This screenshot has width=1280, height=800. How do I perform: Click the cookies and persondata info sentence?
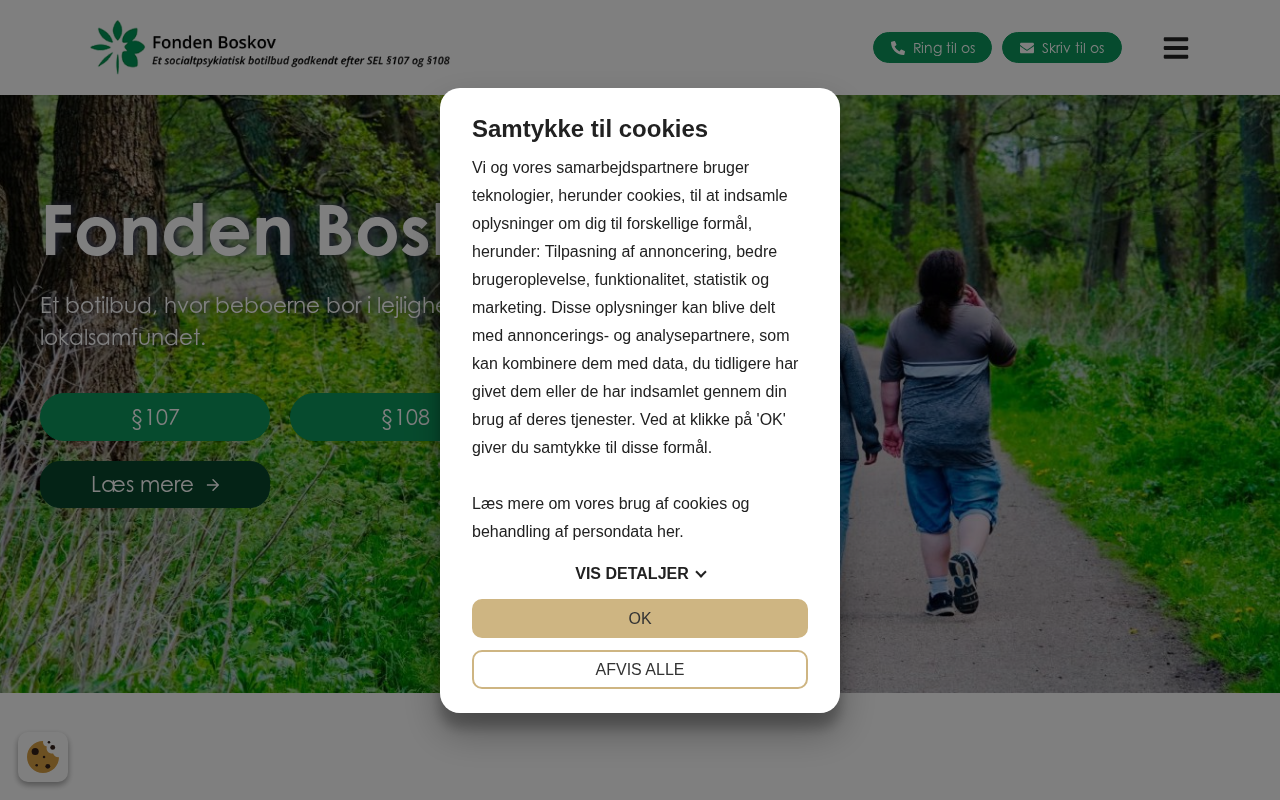(610, 517)
